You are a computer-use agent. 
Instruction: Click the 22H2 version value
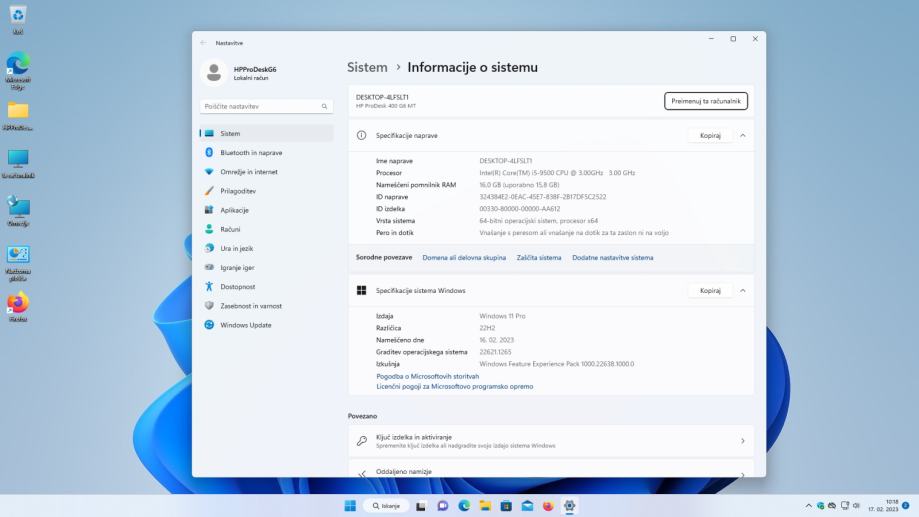tap(487, 328)
